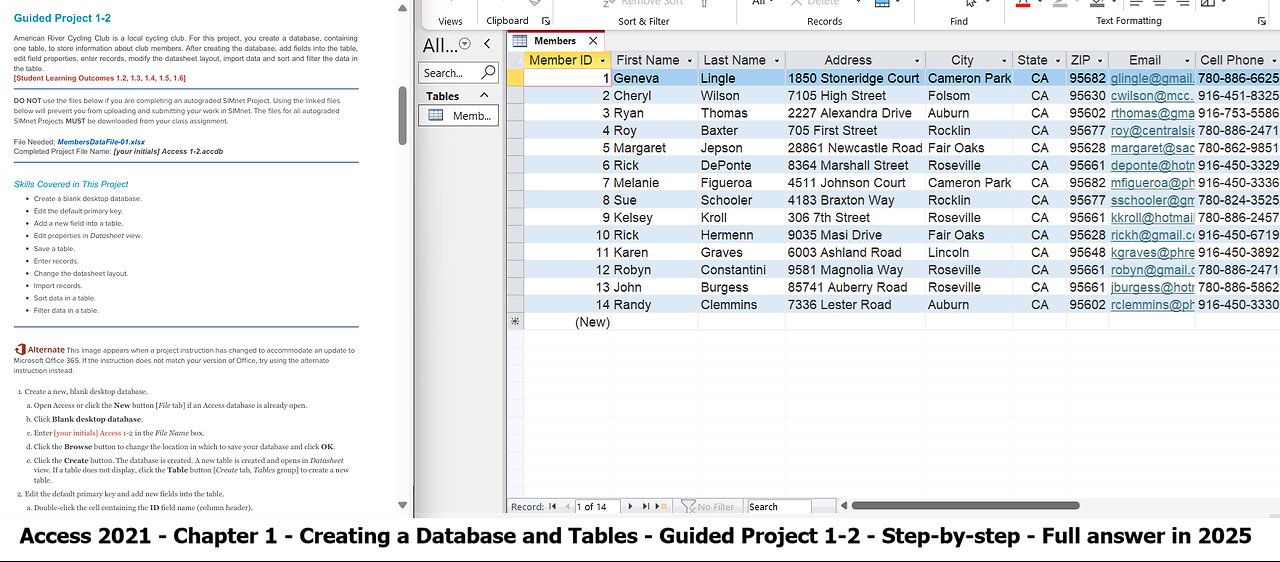Select the cell 'Constantini' in Last Name
1280x562 pixels.
pyautogui.click(x=741, y=270)
